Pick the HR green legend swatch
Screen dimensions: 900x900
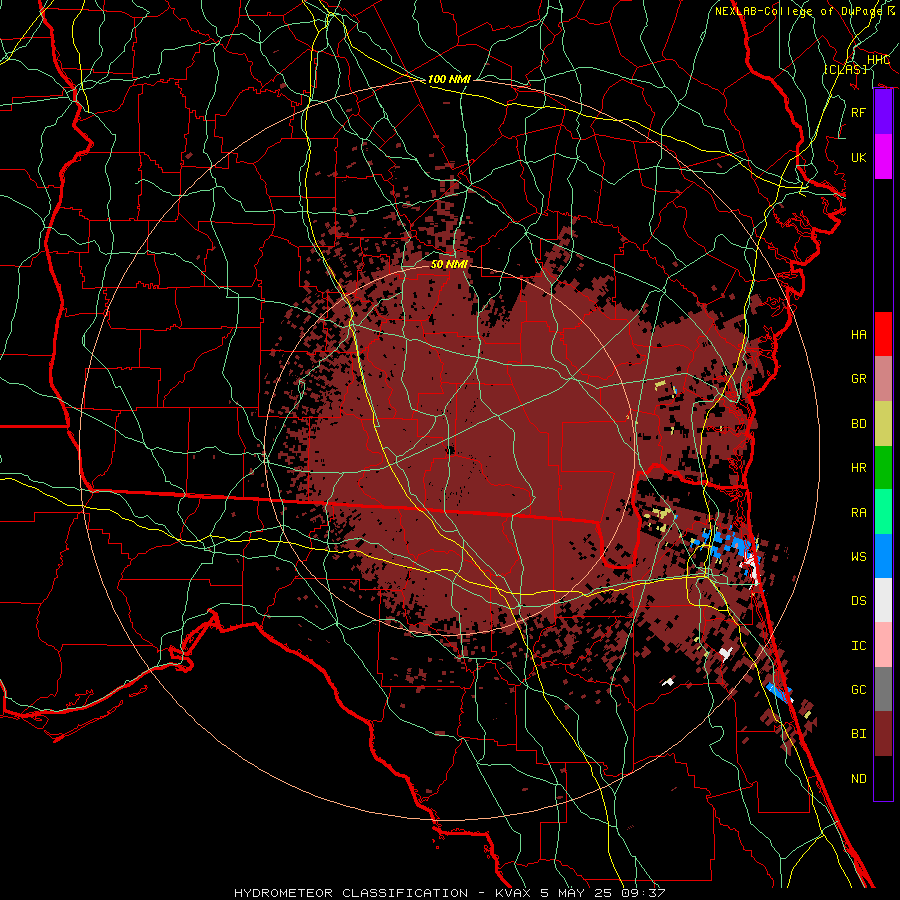(x=883, y=468)
